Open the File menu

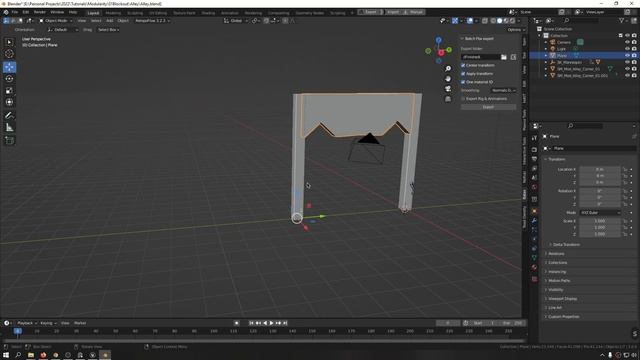15,12
